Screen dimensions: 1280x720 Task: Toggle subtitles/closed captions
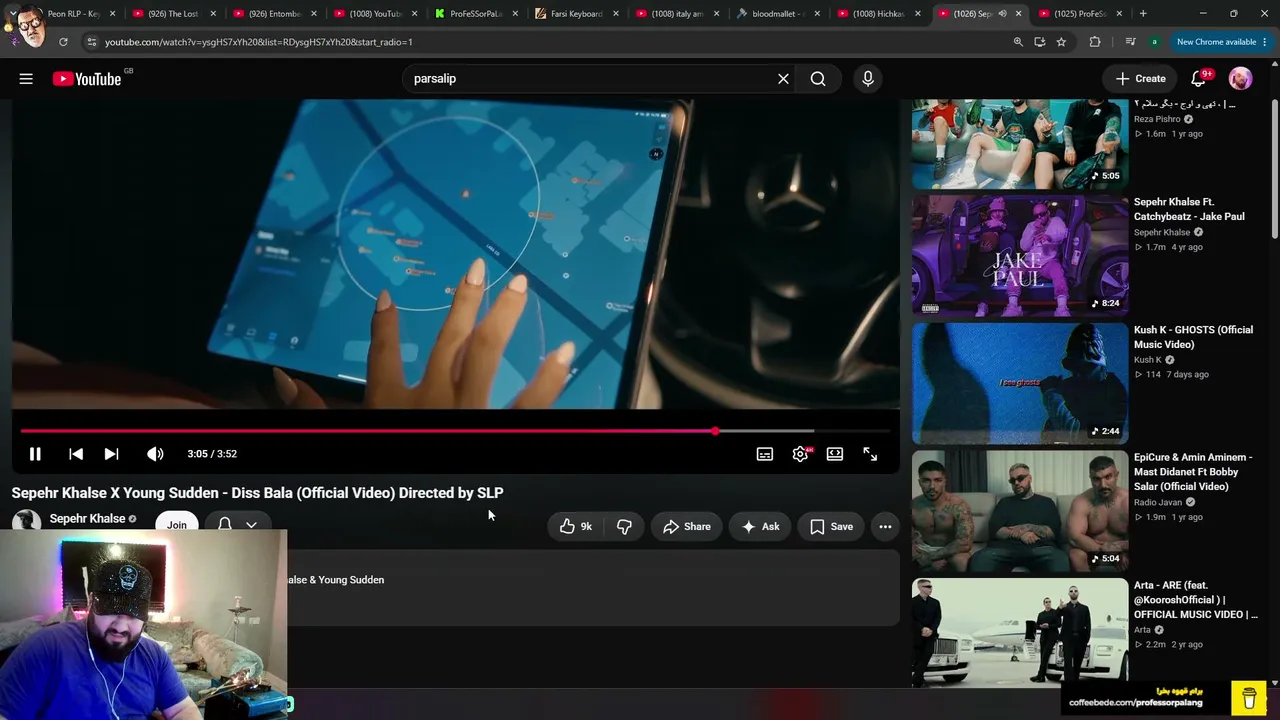pyautogui.click(x=765, y=454)
